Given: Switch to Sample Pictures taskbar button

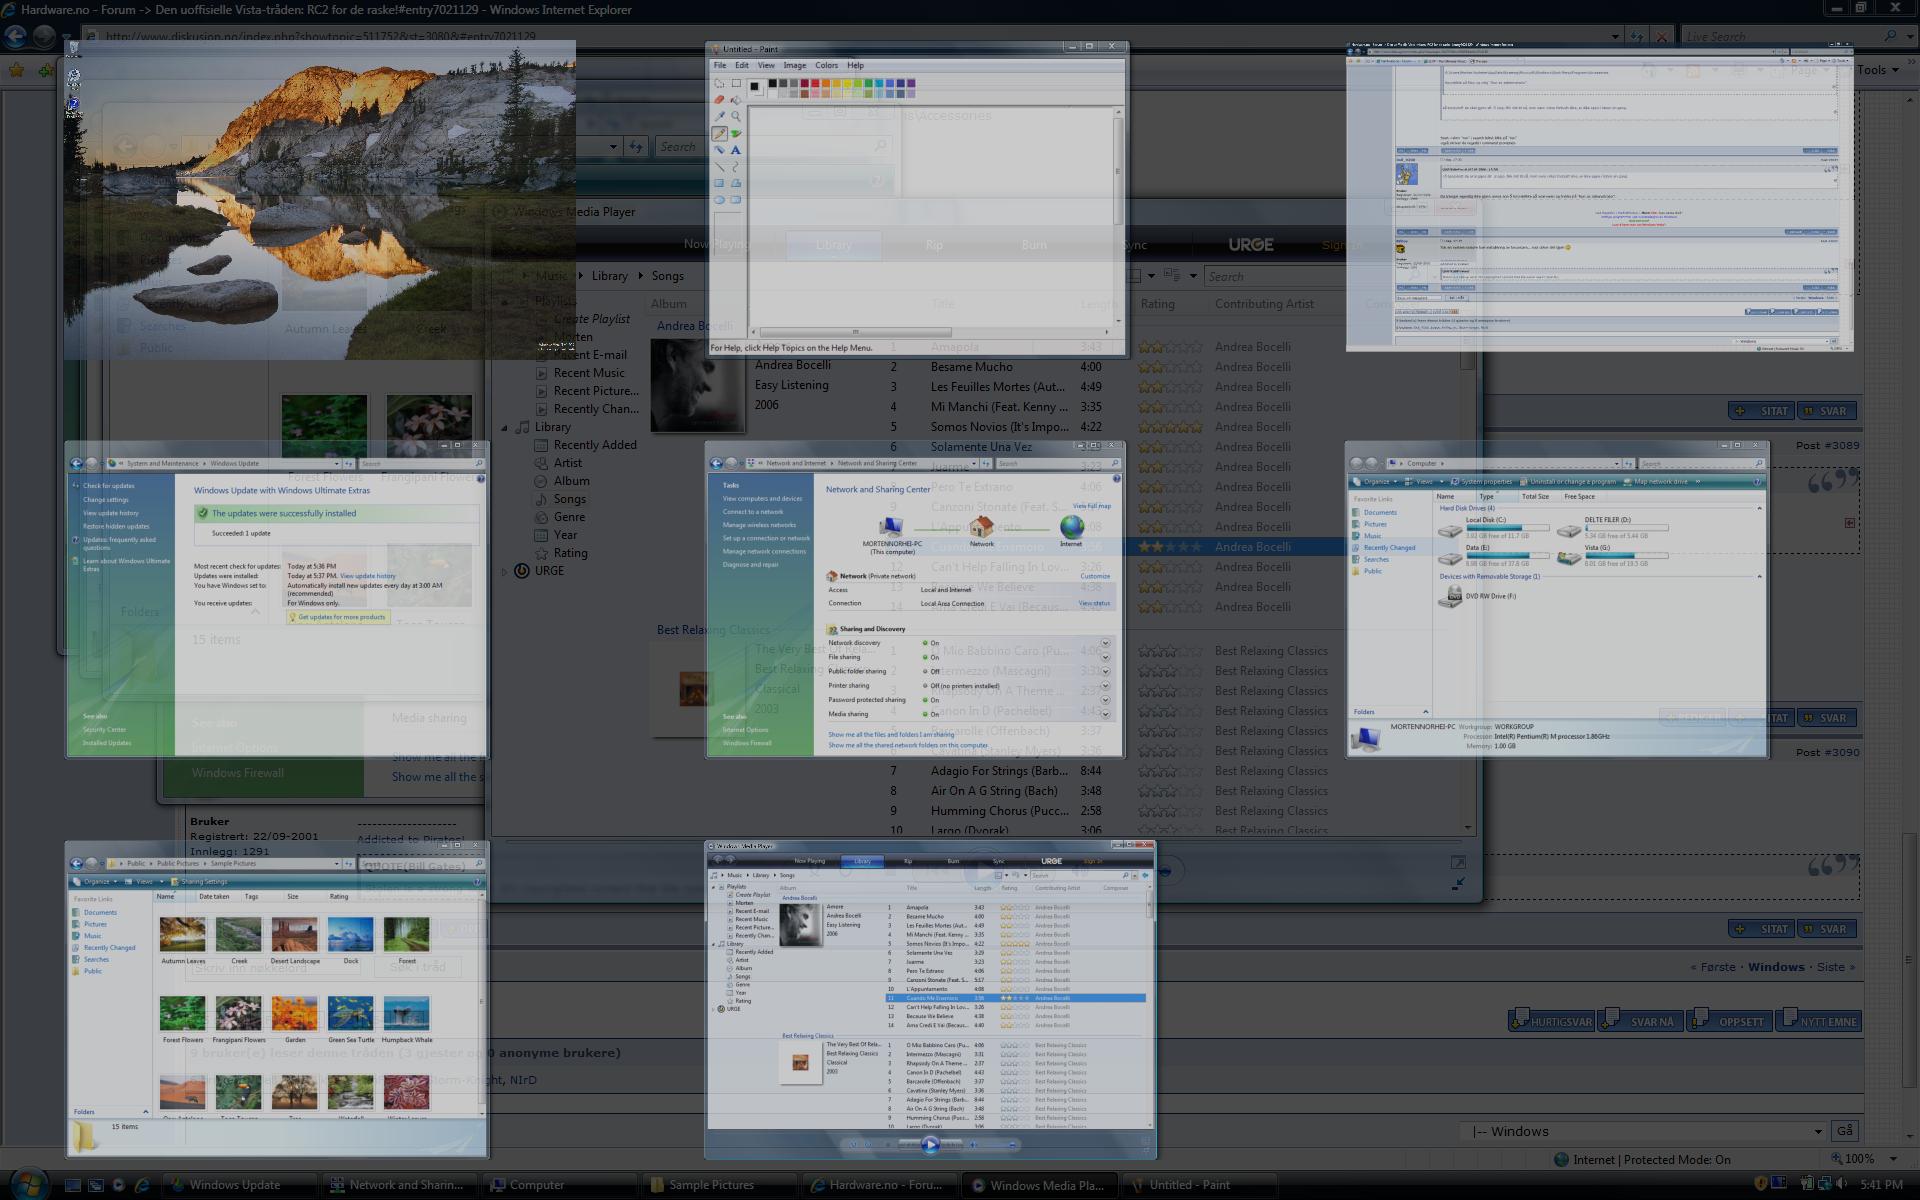Looking at the screenshot, I should click(x=720, y=1185).
